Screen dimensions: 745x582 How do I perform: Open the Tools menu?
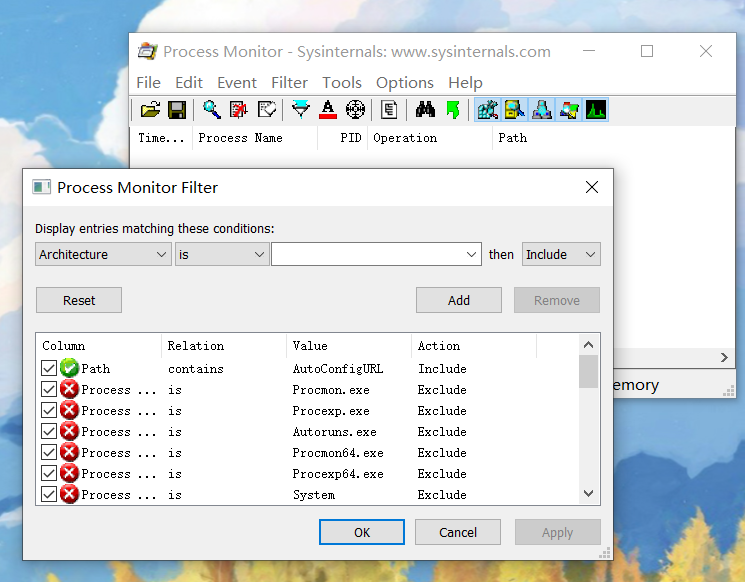coord(342,83)
